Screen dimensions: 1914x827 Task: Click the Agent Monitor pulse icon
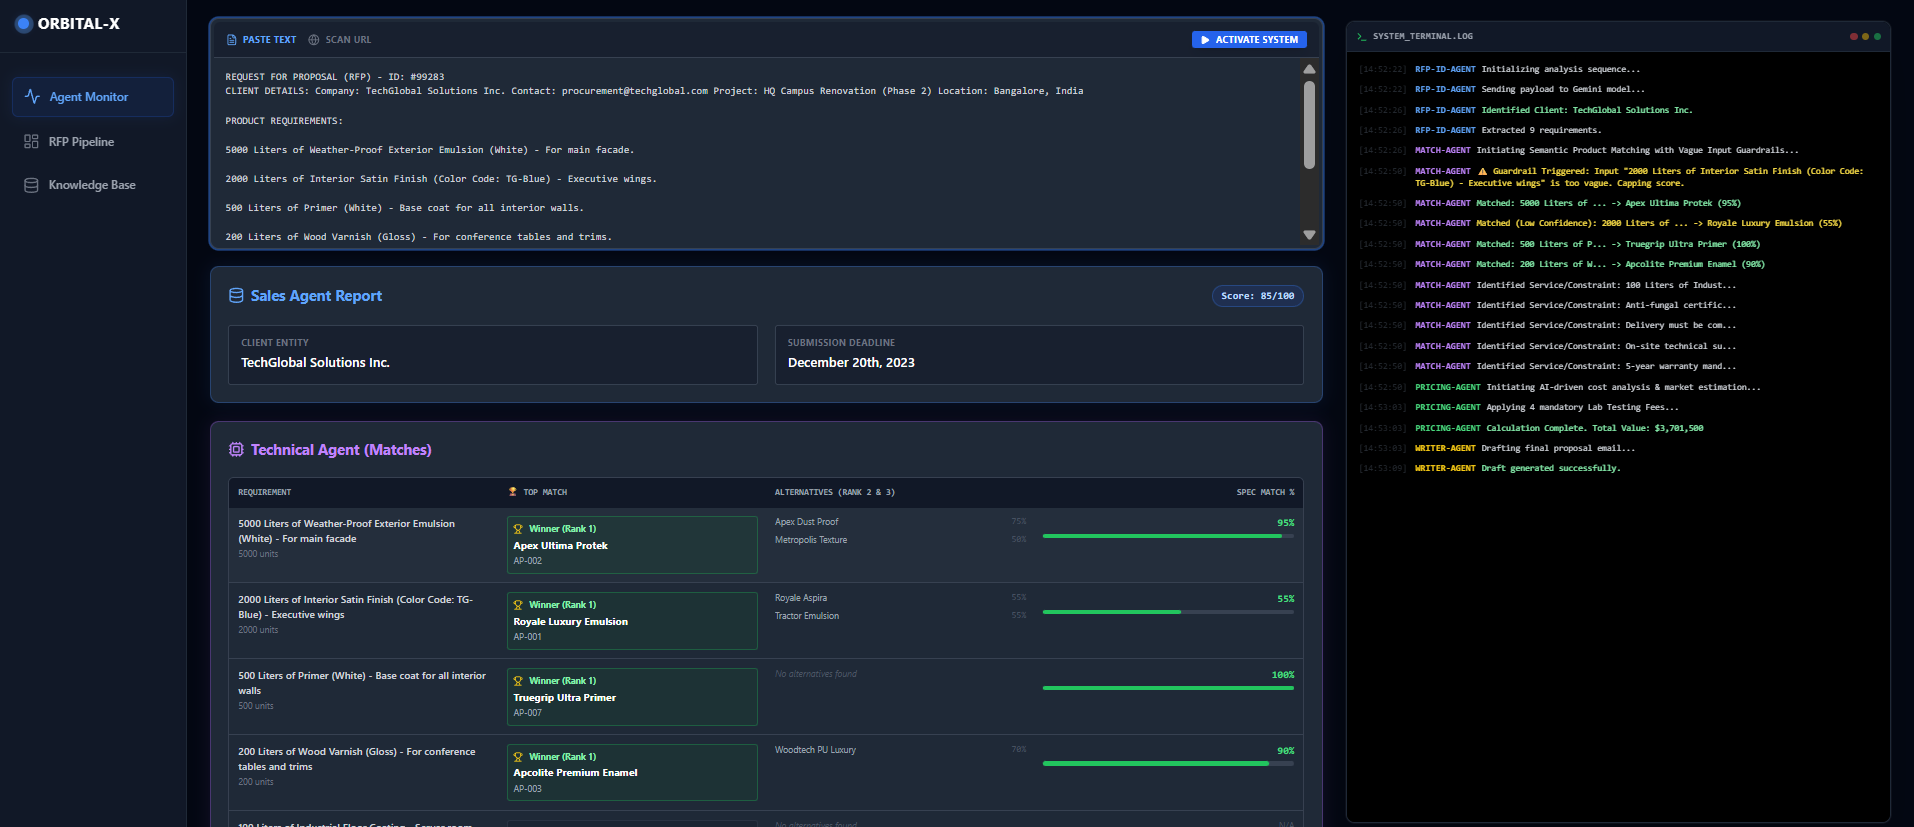(32, 97)
